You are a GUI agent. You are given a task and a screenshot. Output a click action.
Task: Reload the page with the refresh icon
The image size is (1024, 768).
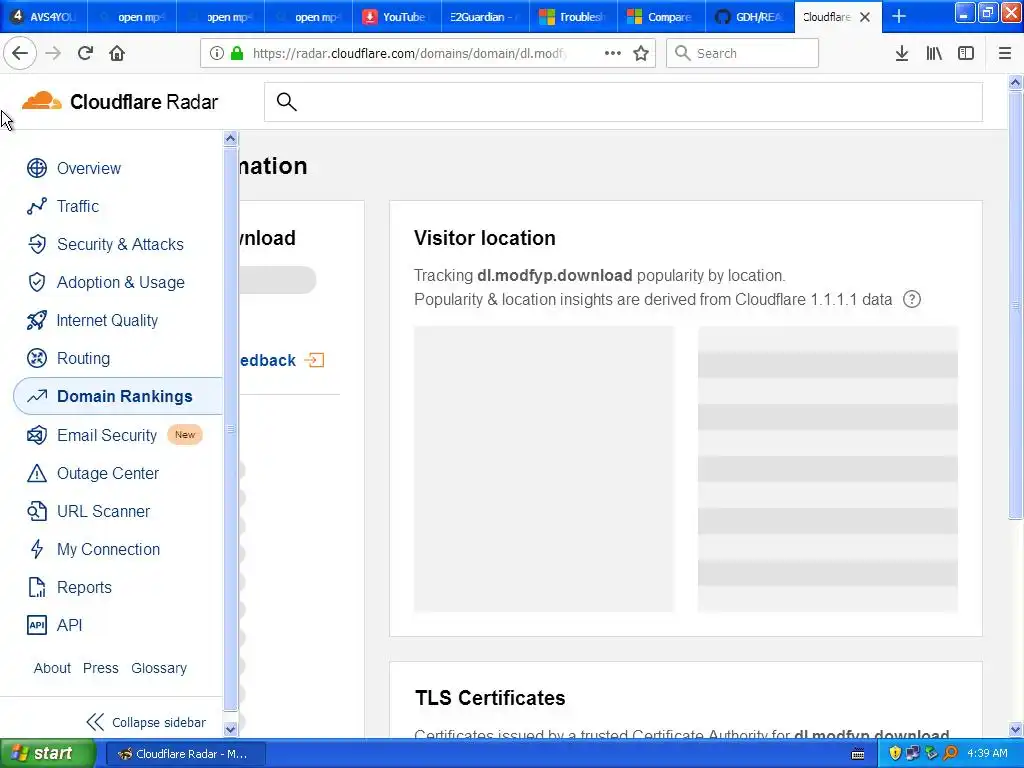click(85, 53)
